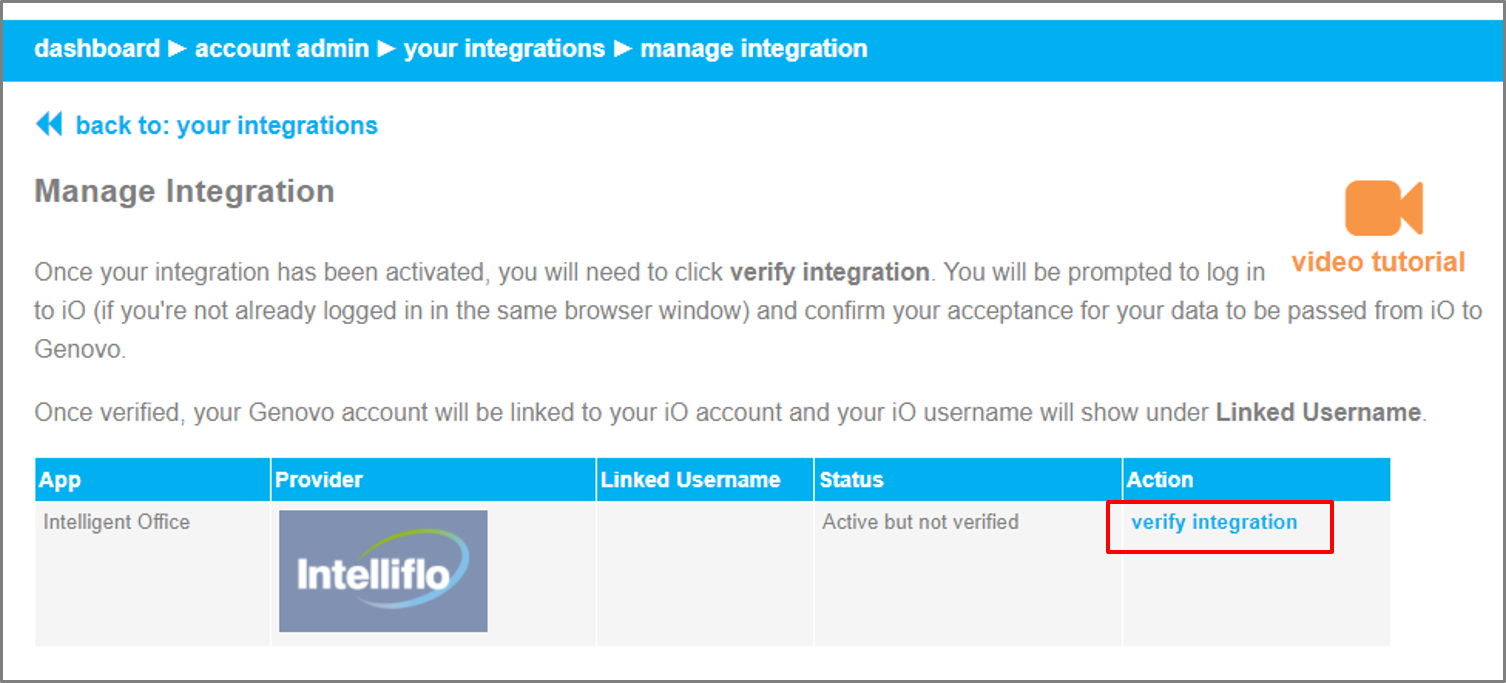This screenshot has width=1506, height=683.
Task: Click the orange video camera icon
Action: click(1383, 208)
